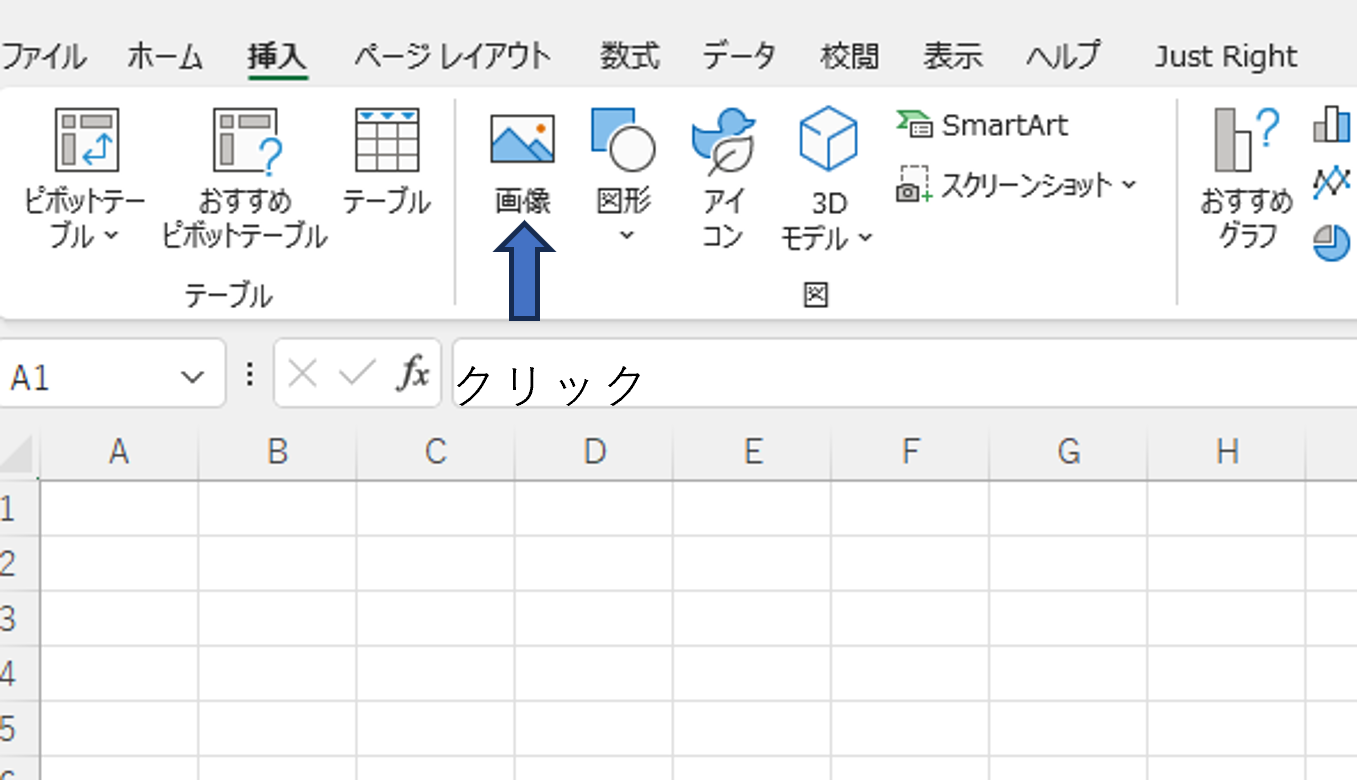Screen dimensions: 1357x780
Task: Open the File (ファイル) tab
Action: coord(43,55)
